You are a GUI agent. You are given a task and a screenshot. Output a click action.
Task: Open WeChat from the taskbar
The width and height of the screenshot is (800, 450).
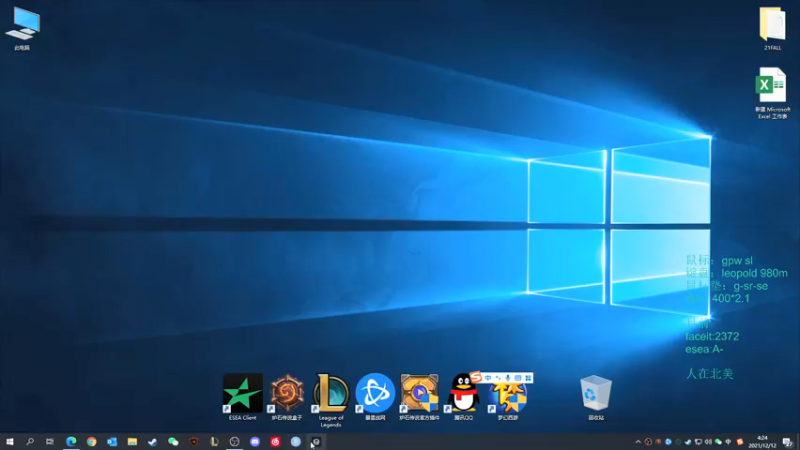point(173,442)
